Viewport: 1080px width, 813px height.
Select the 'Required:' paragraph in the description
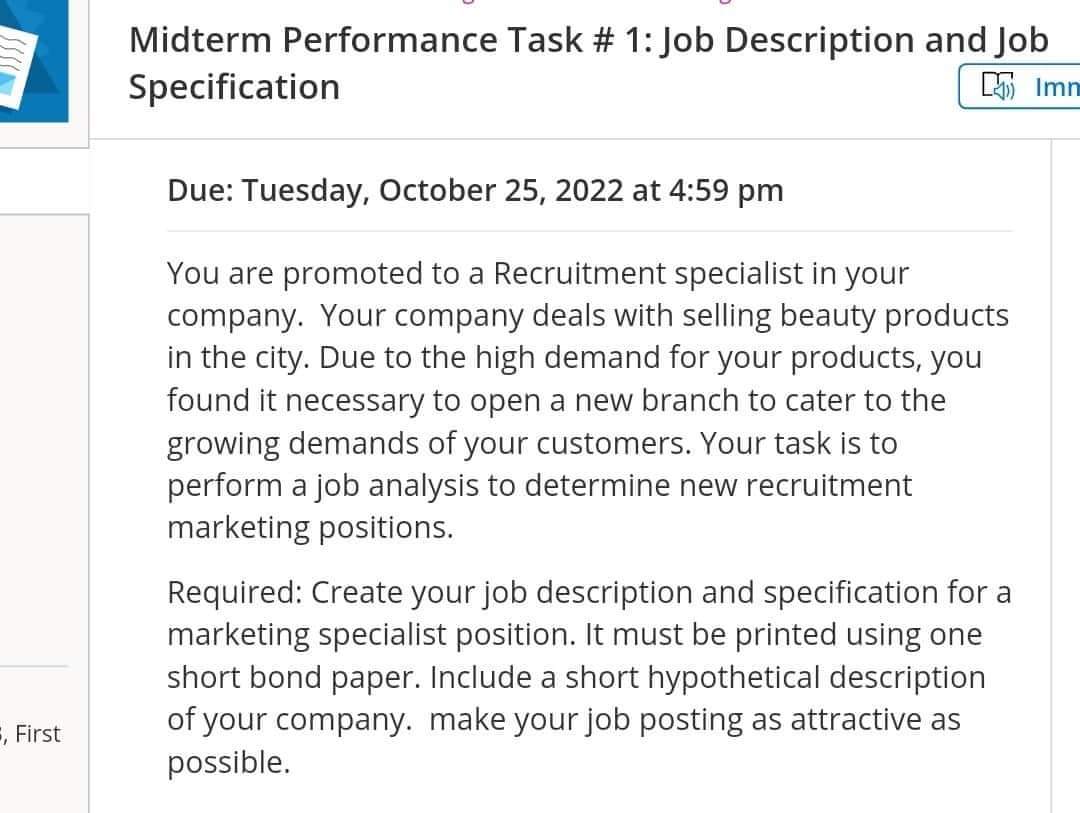click(x=588, y=677)
